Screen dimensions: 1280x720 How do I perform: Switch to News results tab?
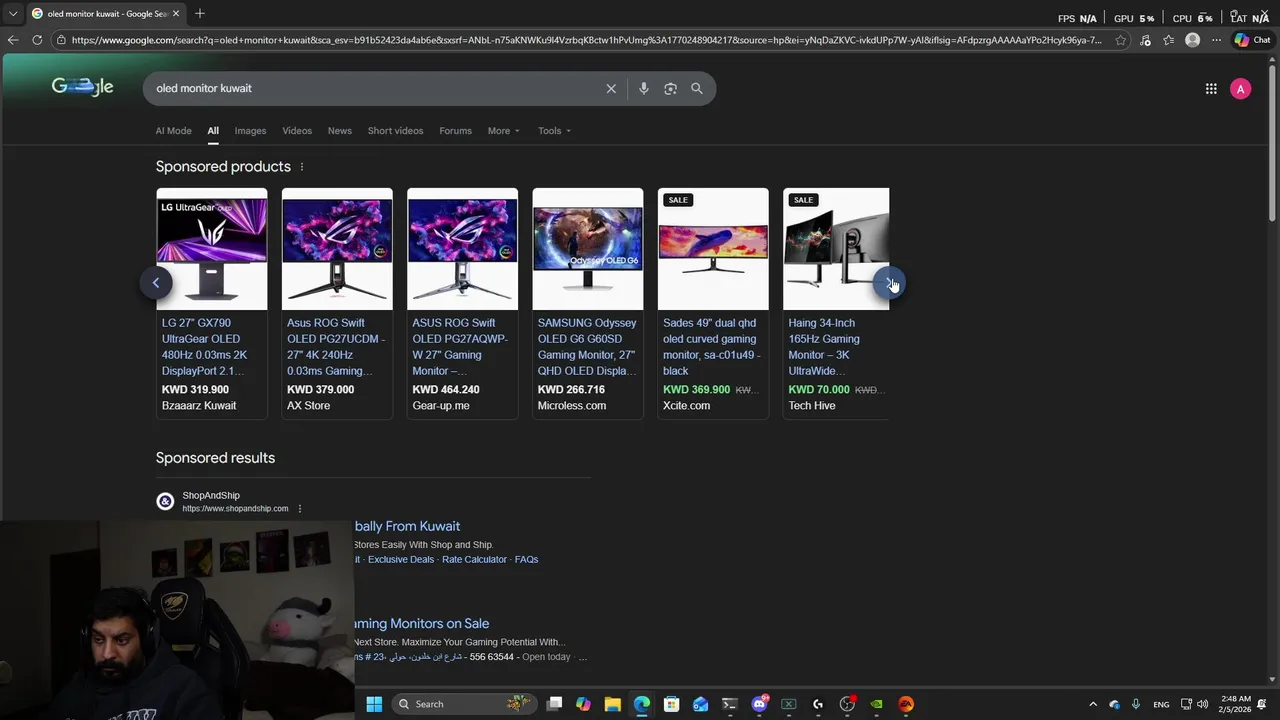point(340,131)
